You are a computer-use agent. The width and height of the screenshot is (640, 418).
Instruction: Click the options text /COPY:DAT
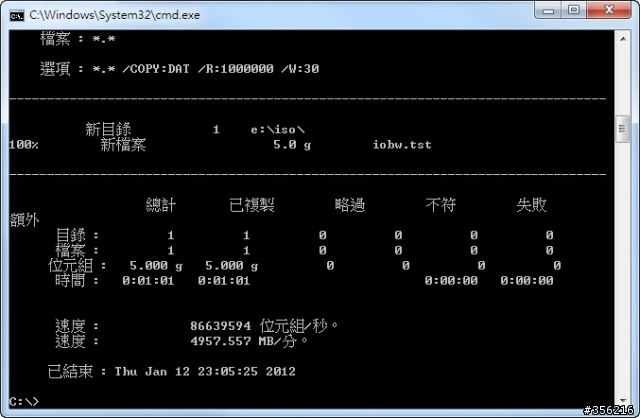(x=156, y=69)
